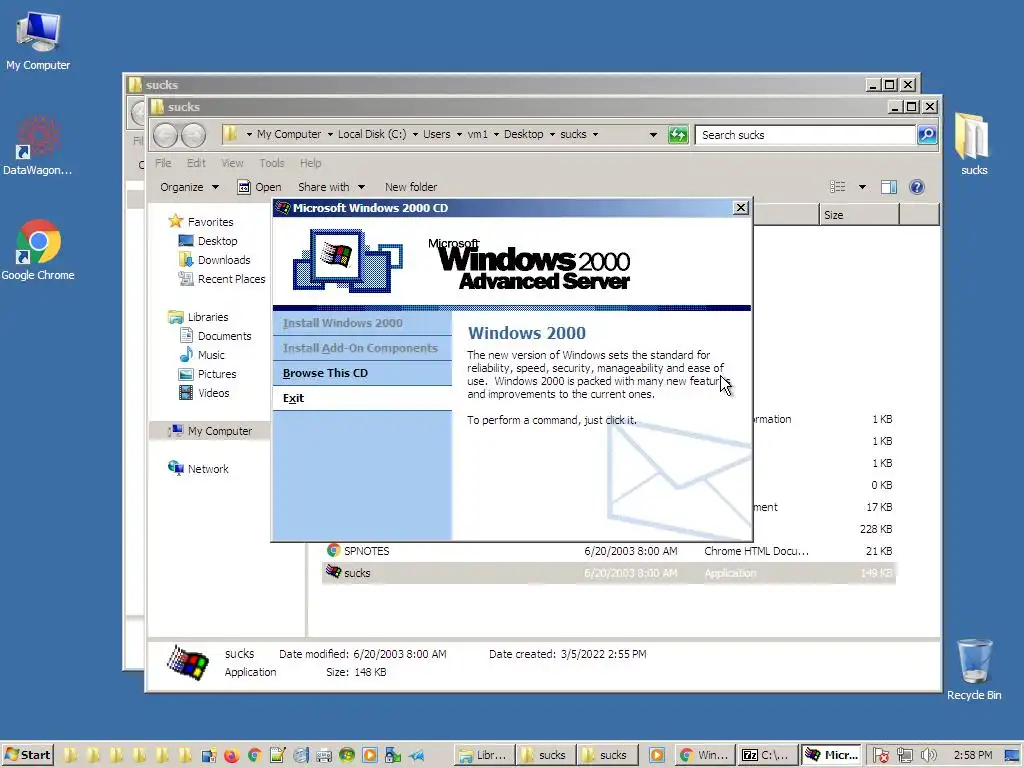Image resolution: width=1024 pixels, height=768 pixels.
Task: Open the Edit menu
Action: click(196, 163)
